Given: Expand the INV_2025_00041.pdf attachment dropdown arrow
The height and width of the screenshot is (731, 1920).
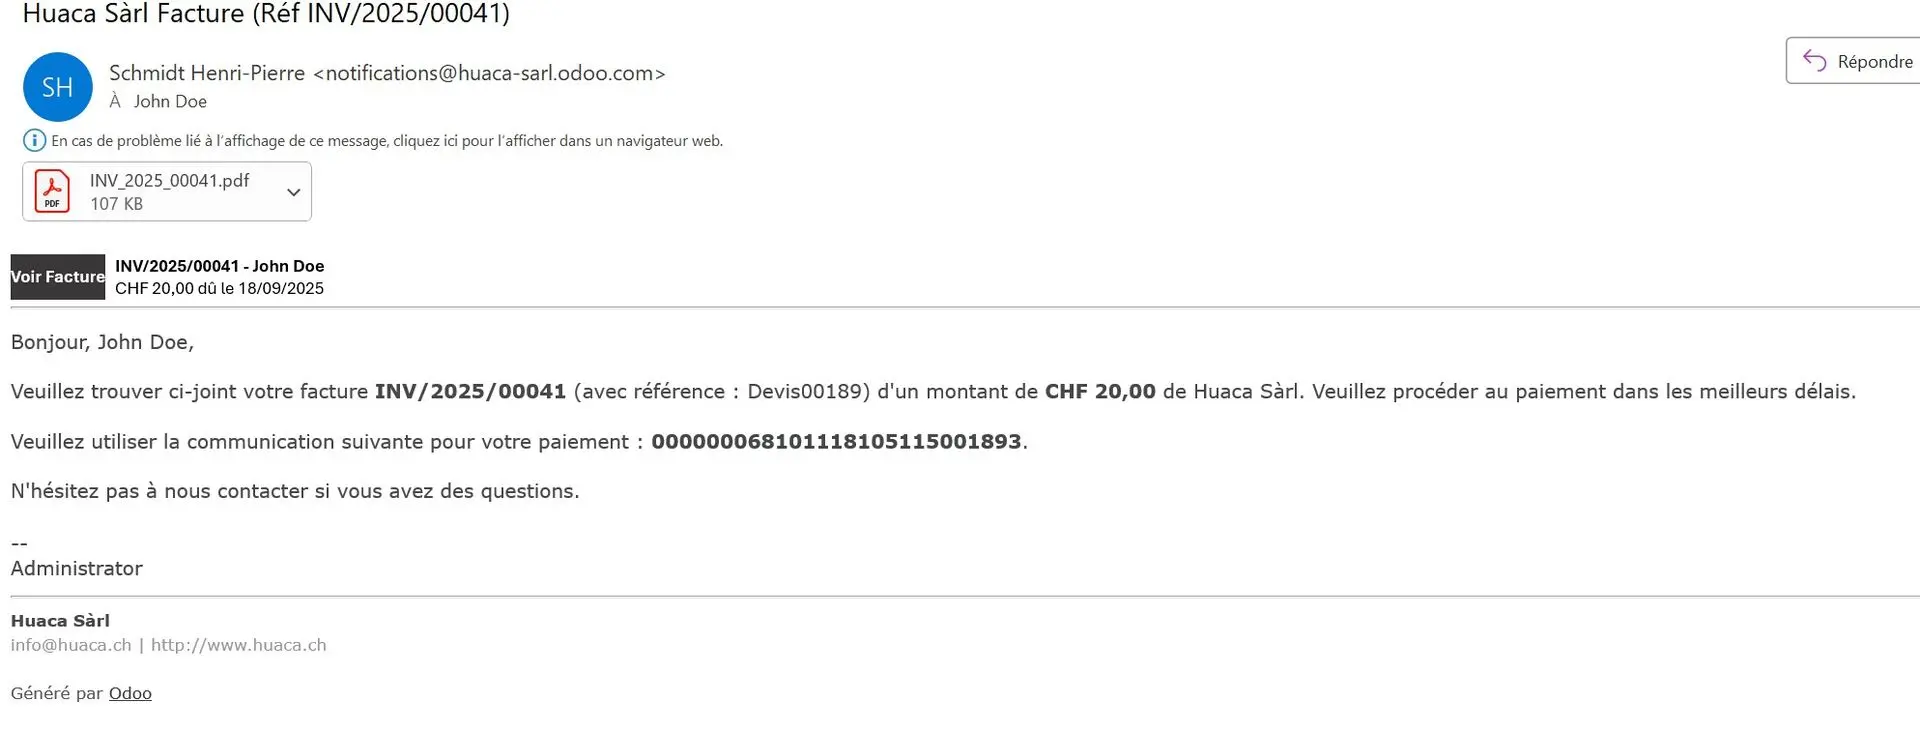Looking at the screenshot, I should pos(293,192).
